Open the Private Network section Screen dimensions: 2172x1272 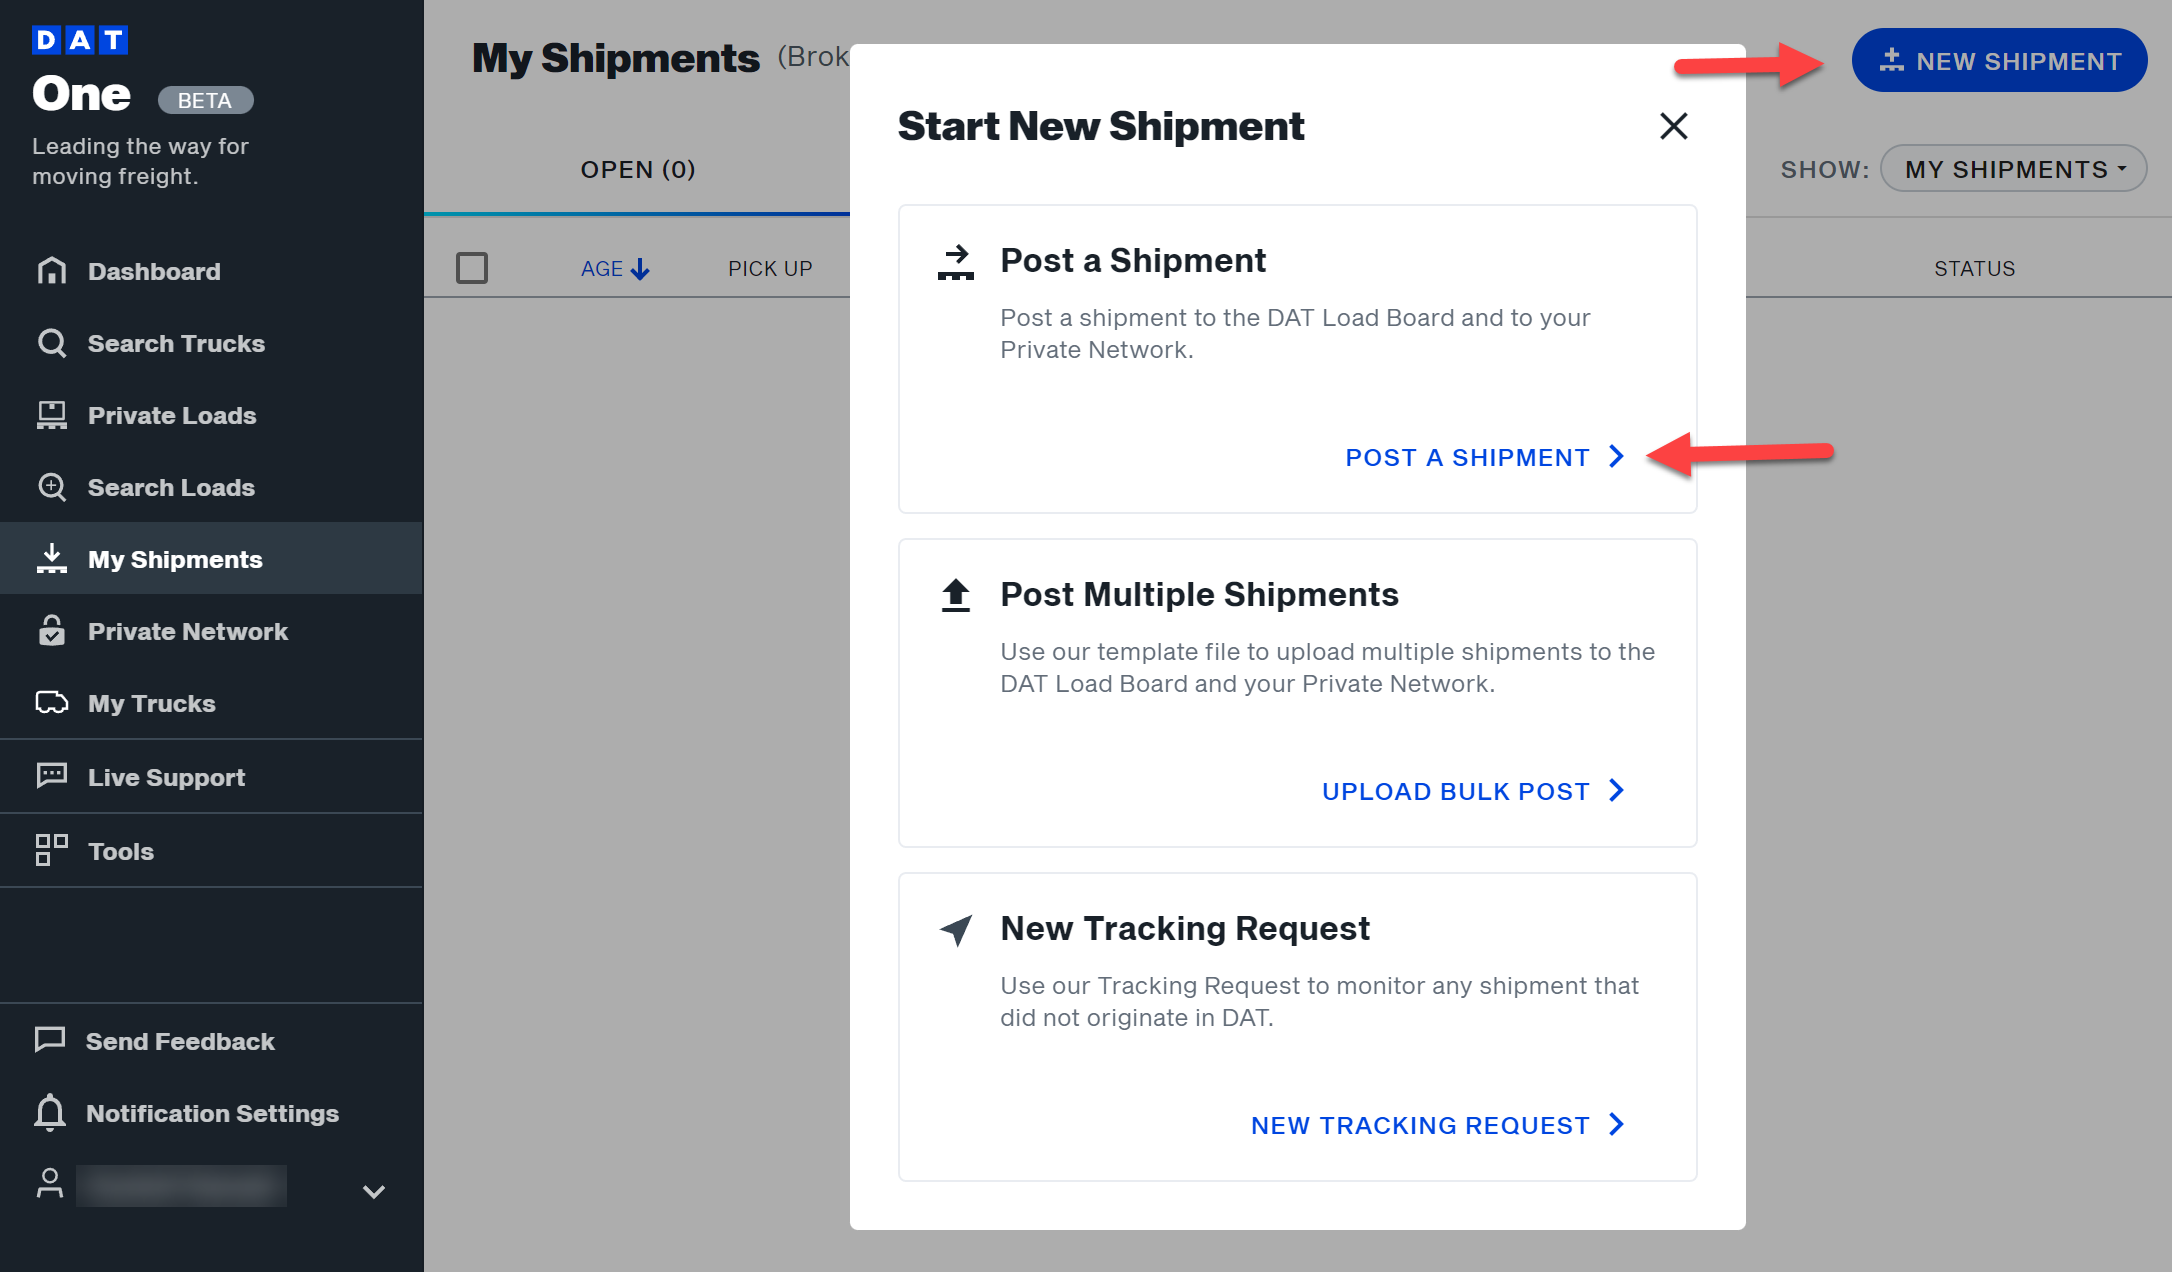186,631
